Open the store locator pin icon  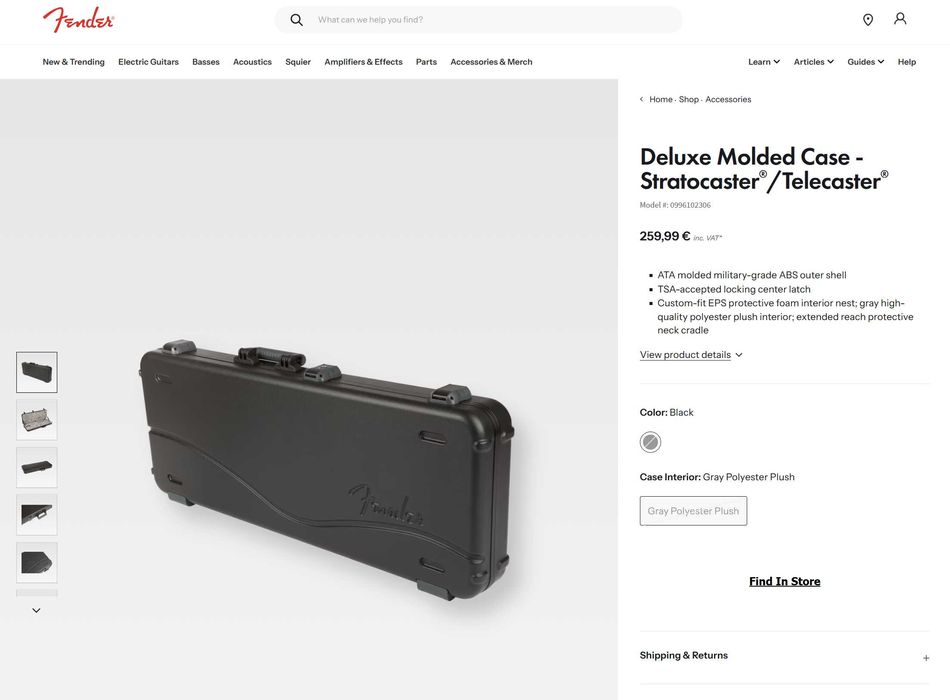click(x=868, y=20)
